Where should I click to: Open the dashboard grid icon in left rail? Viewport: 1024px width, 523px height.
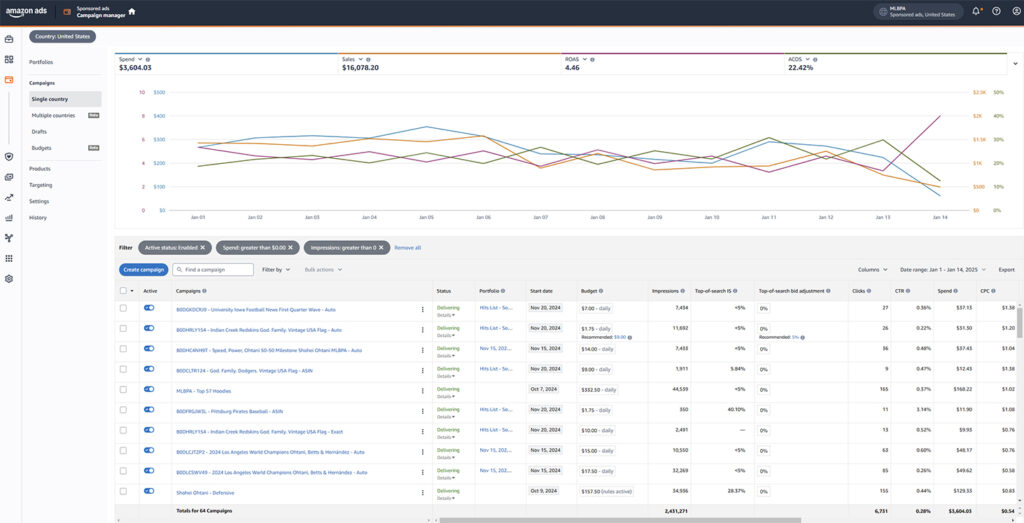8,59
